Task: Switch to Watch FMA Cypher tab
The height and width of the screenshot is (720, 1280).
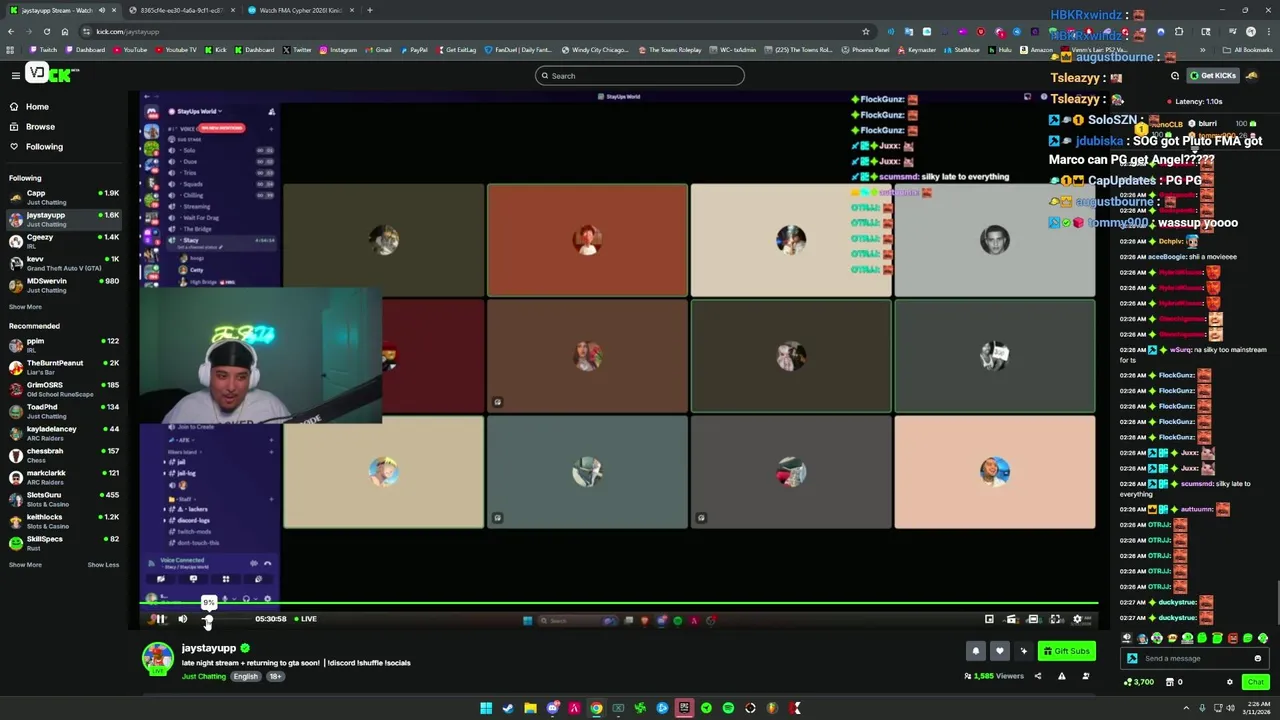Action: click(300, 10)
